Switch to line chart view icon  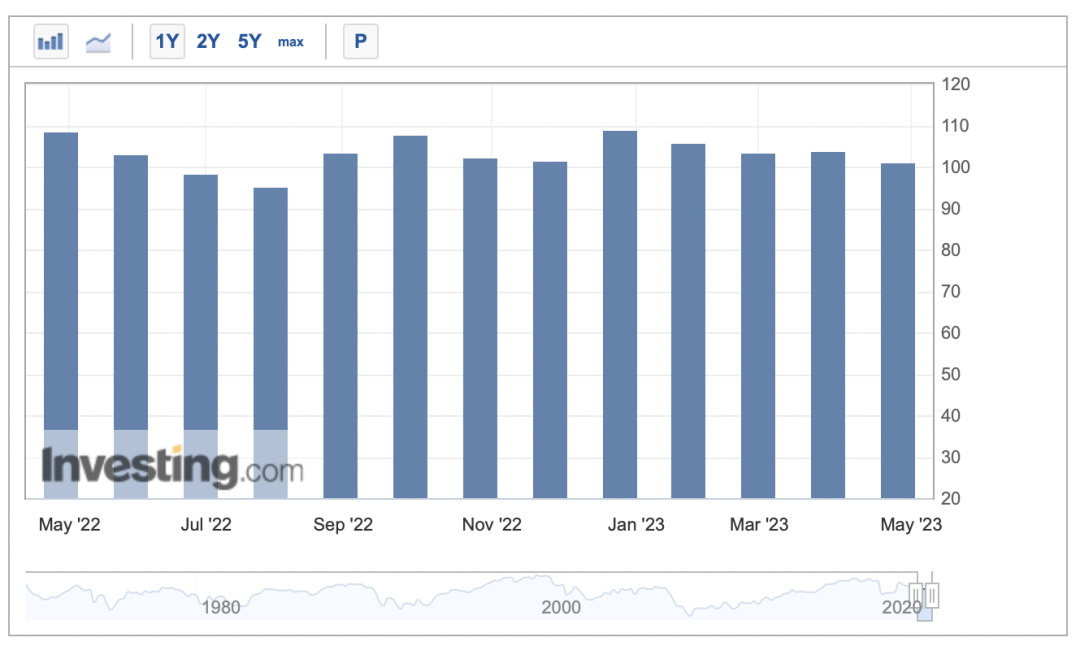(x=98, y=42)
